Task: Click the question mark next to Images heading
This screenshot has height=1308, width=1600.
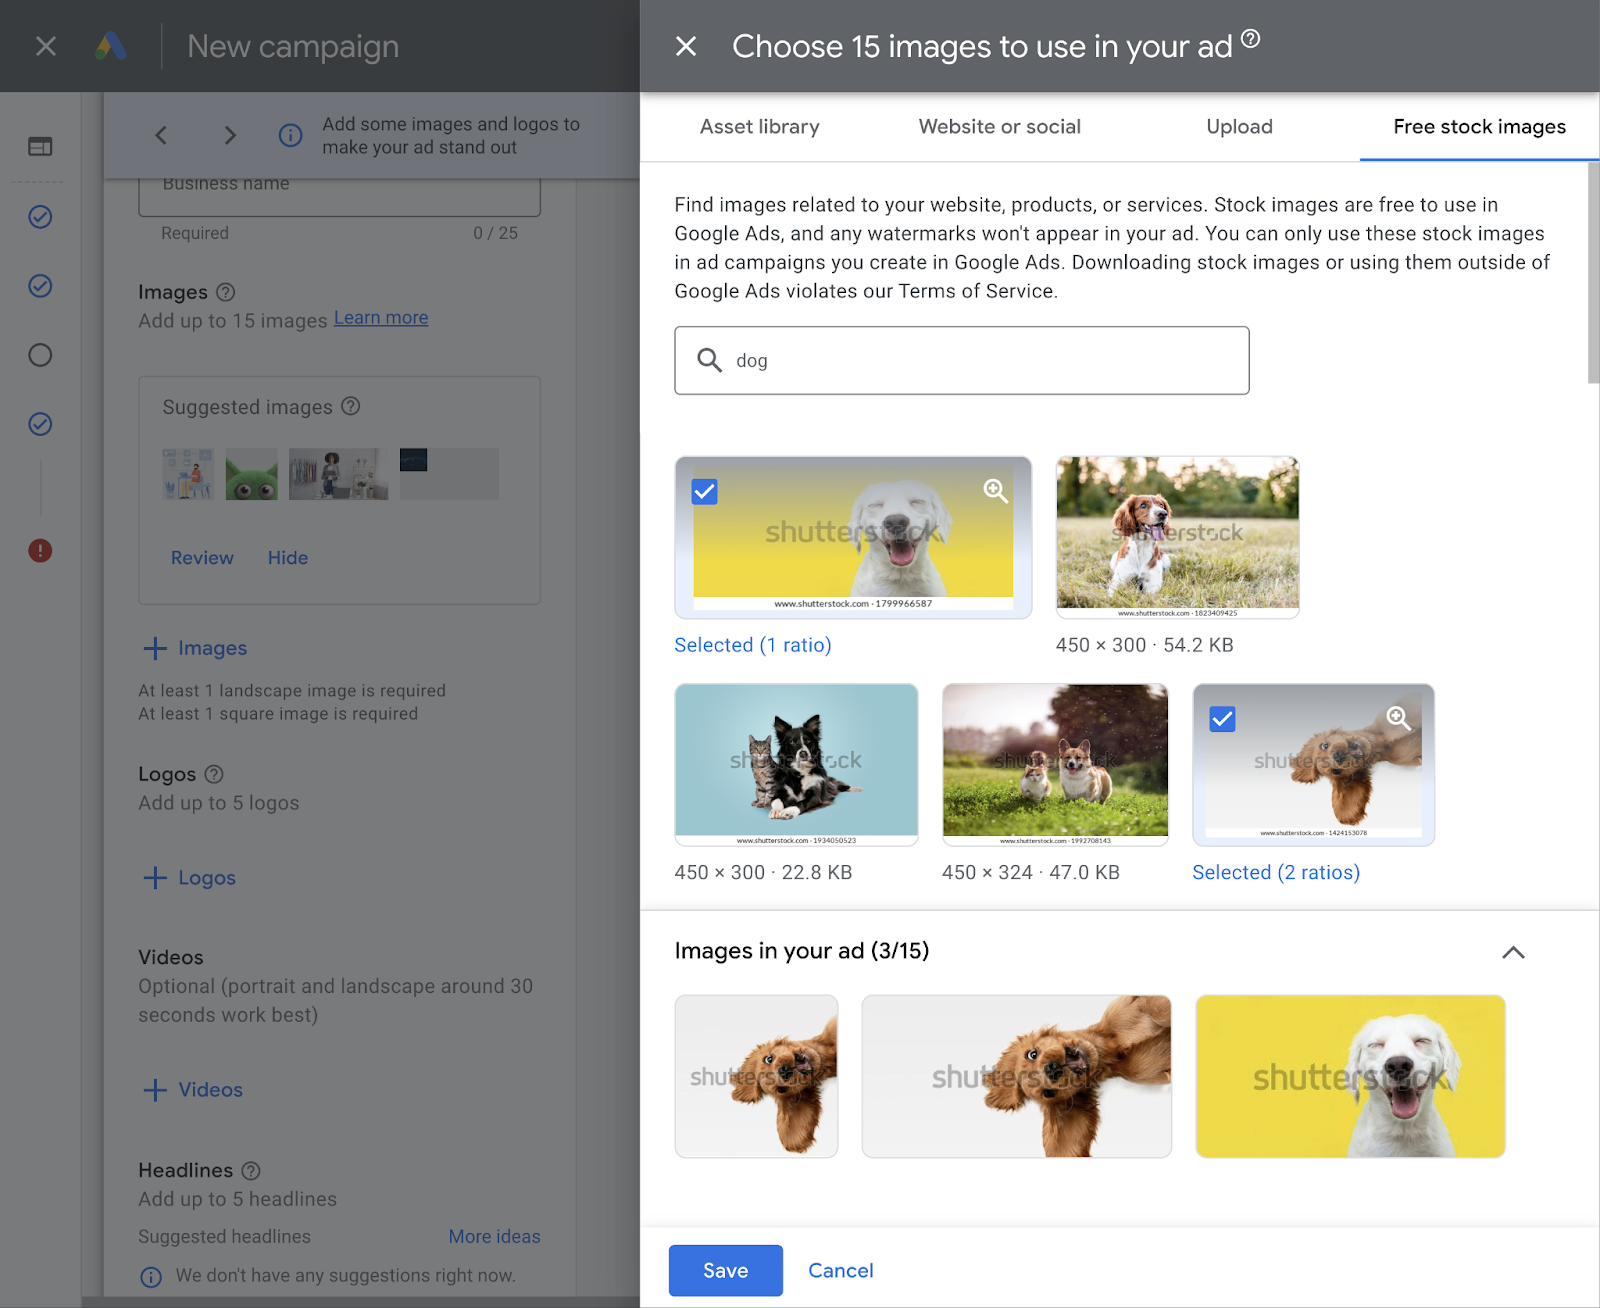Action: pyautogui.click(x=225, y=292)
